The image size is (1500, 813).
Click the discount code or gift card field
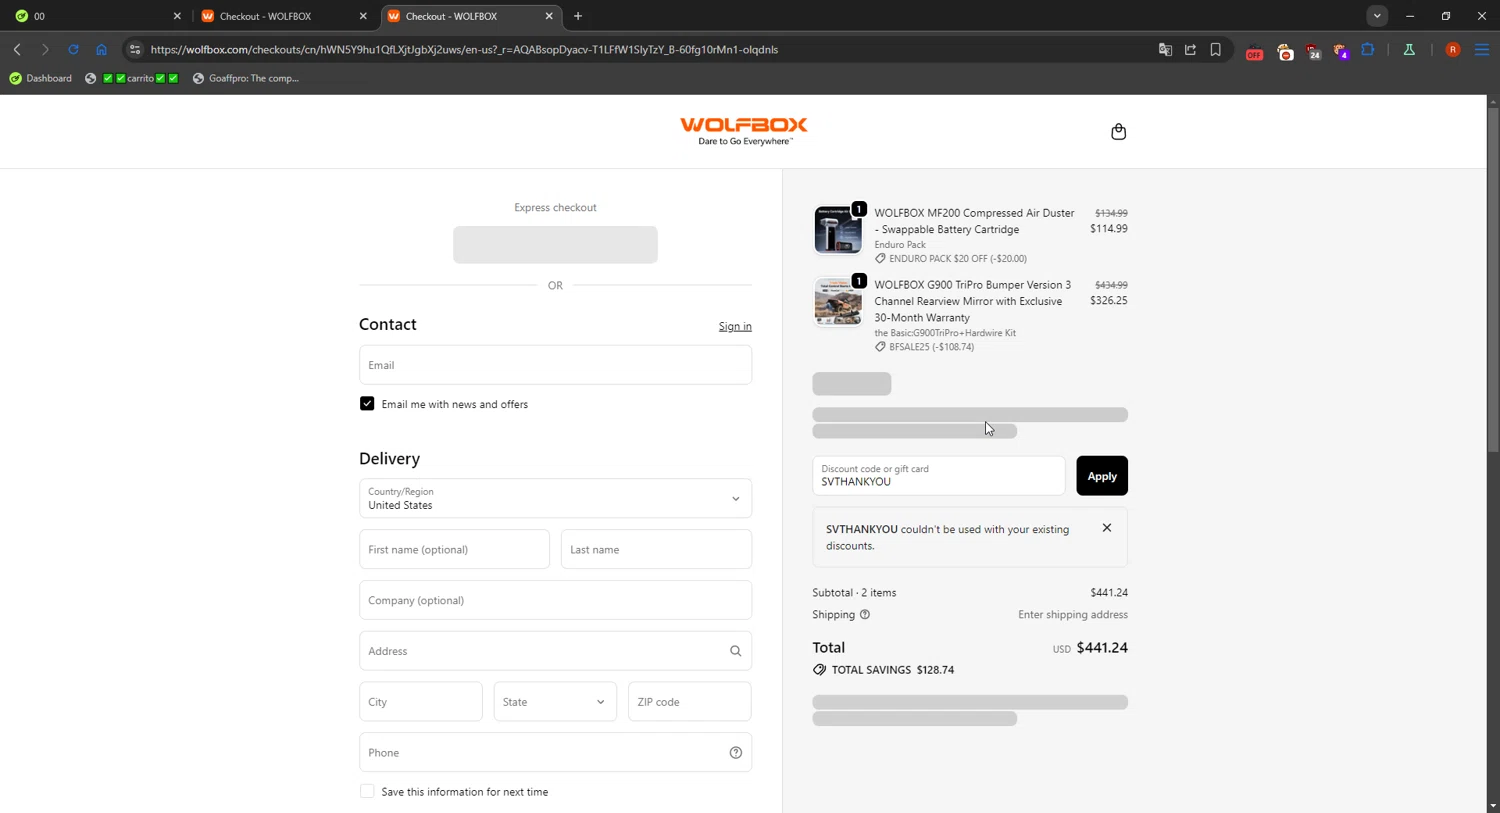939,476
